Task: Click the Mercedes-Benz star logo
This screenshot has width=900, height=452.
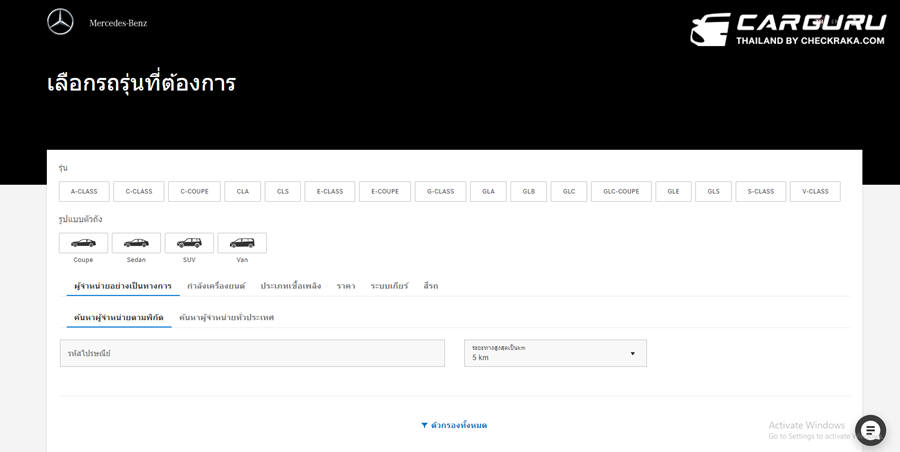Action: pos(61,22)
